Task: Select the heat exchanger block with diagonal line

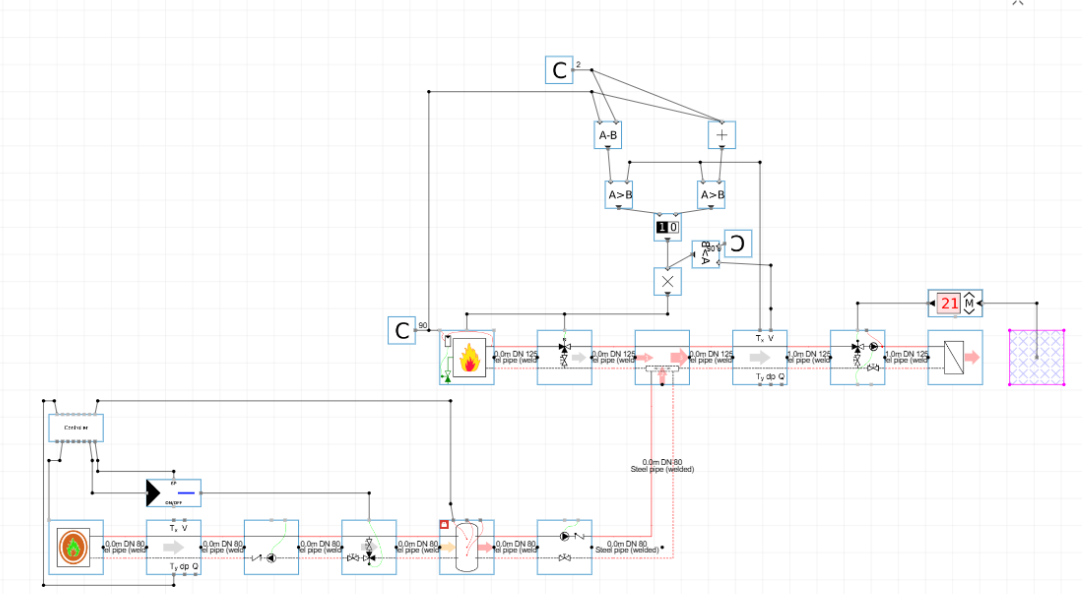Action: click(x=955, y=357)
